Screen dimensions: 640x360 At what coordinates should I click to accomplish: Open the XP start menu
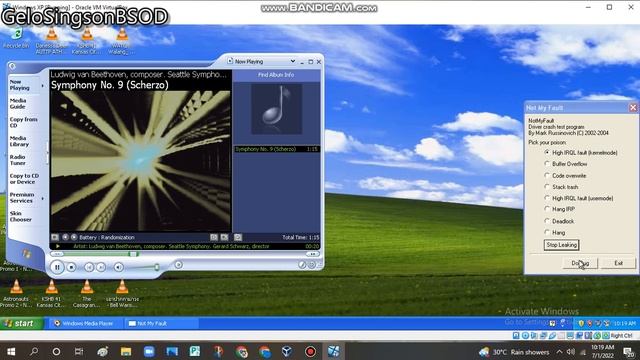21,323
